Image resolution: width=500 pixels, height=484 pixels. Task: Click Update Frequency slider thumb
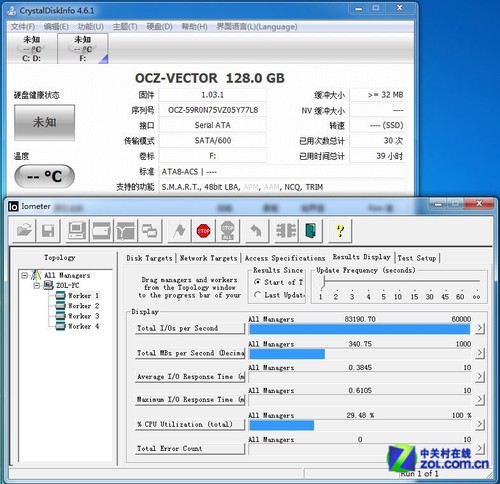(x=323, y=282)
